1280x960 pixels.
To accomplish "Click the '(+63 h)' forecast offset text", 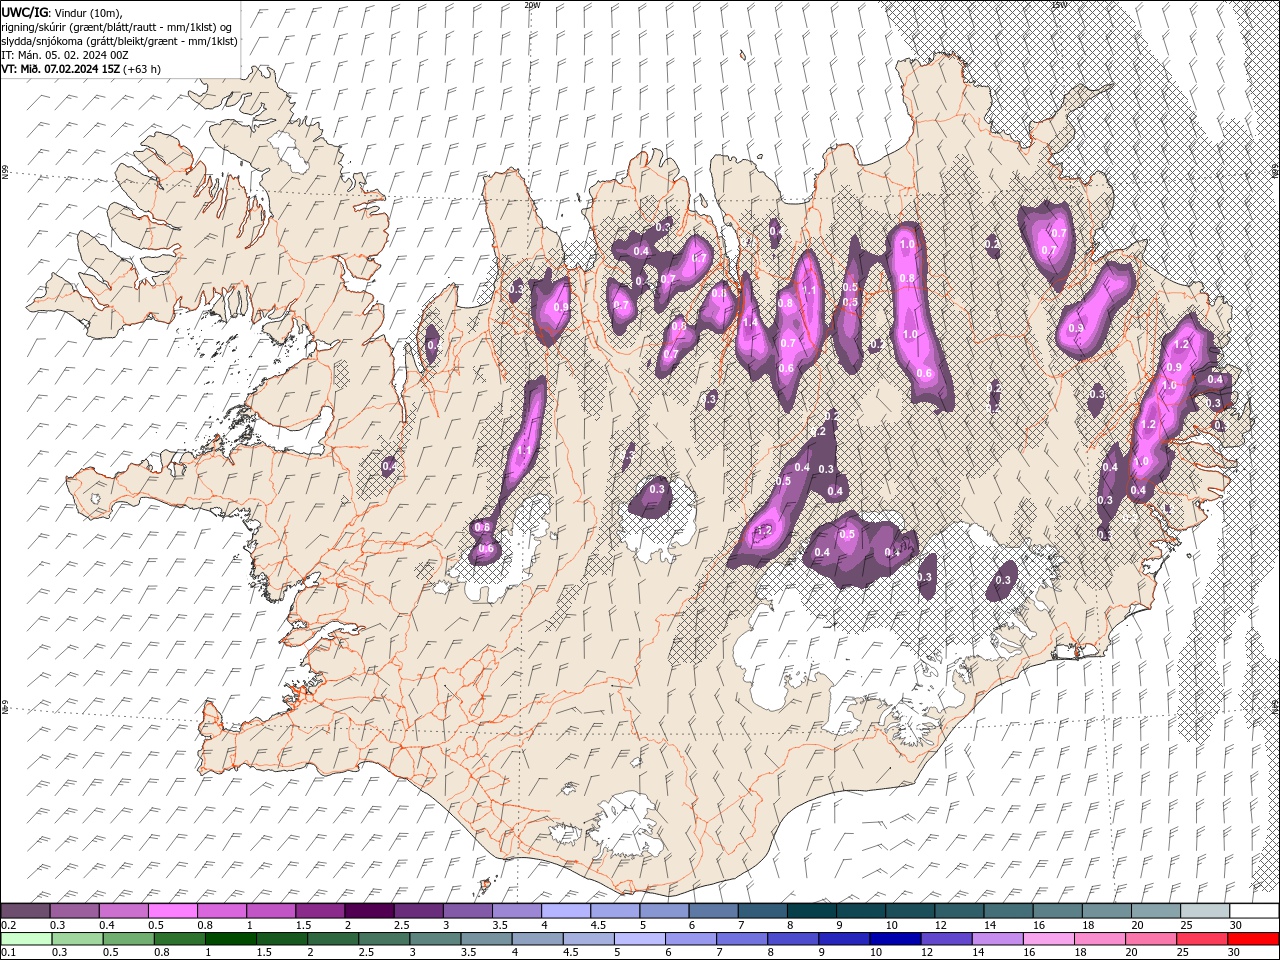I will coord(142,69).
